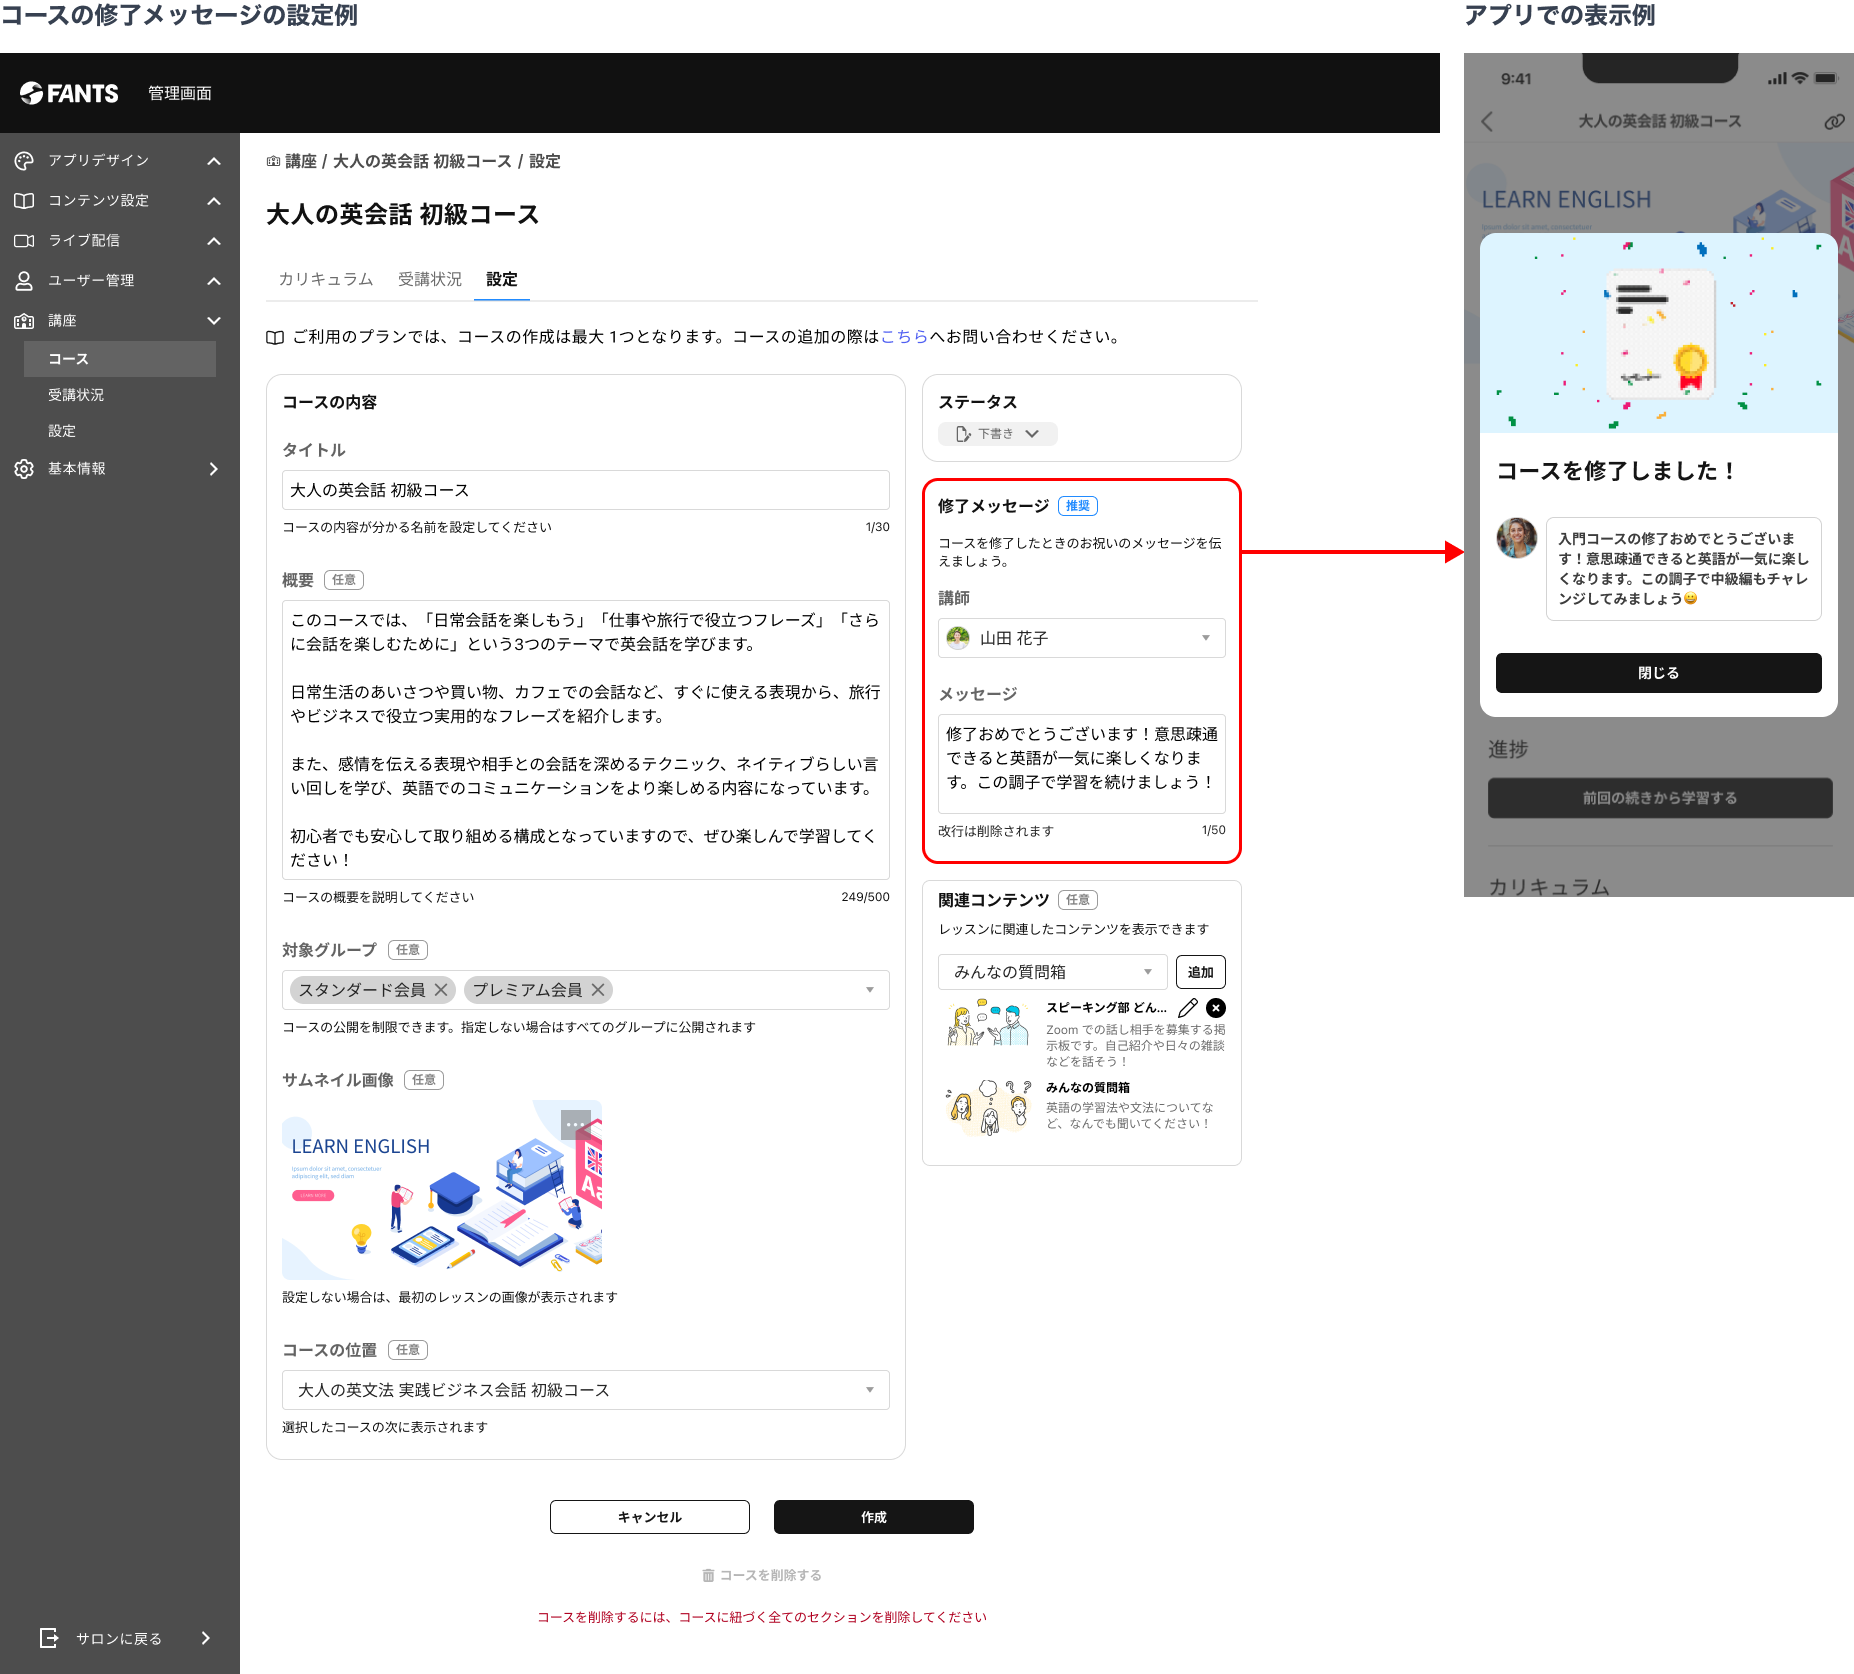The height and width of the screenshot is (1674, 1854).
Task: Click the コンテンツ設定 book icon
Action: [24, 201]
